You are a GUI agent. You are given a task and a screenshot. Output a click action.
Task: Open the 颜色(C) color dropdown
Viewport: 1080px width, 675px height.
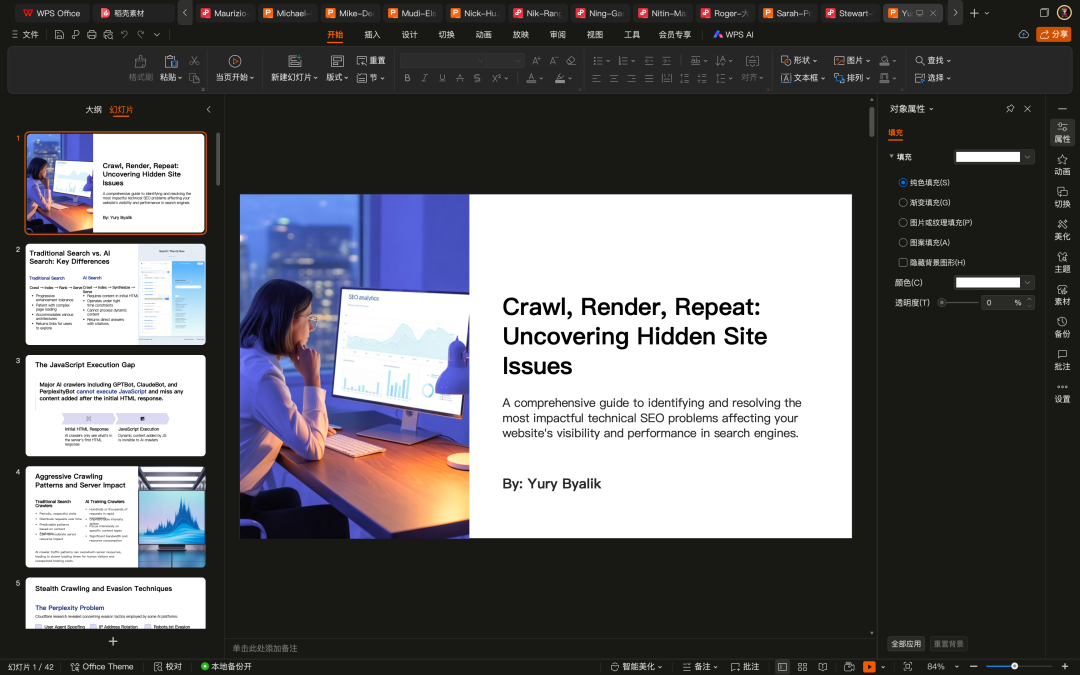1028,282
